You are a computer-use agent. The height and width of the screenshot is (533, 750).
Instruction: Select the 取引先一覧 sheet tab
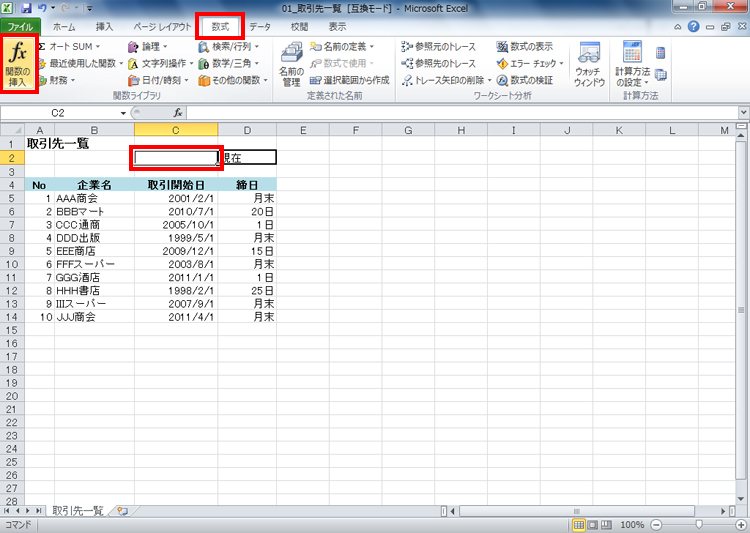(78, 511)
